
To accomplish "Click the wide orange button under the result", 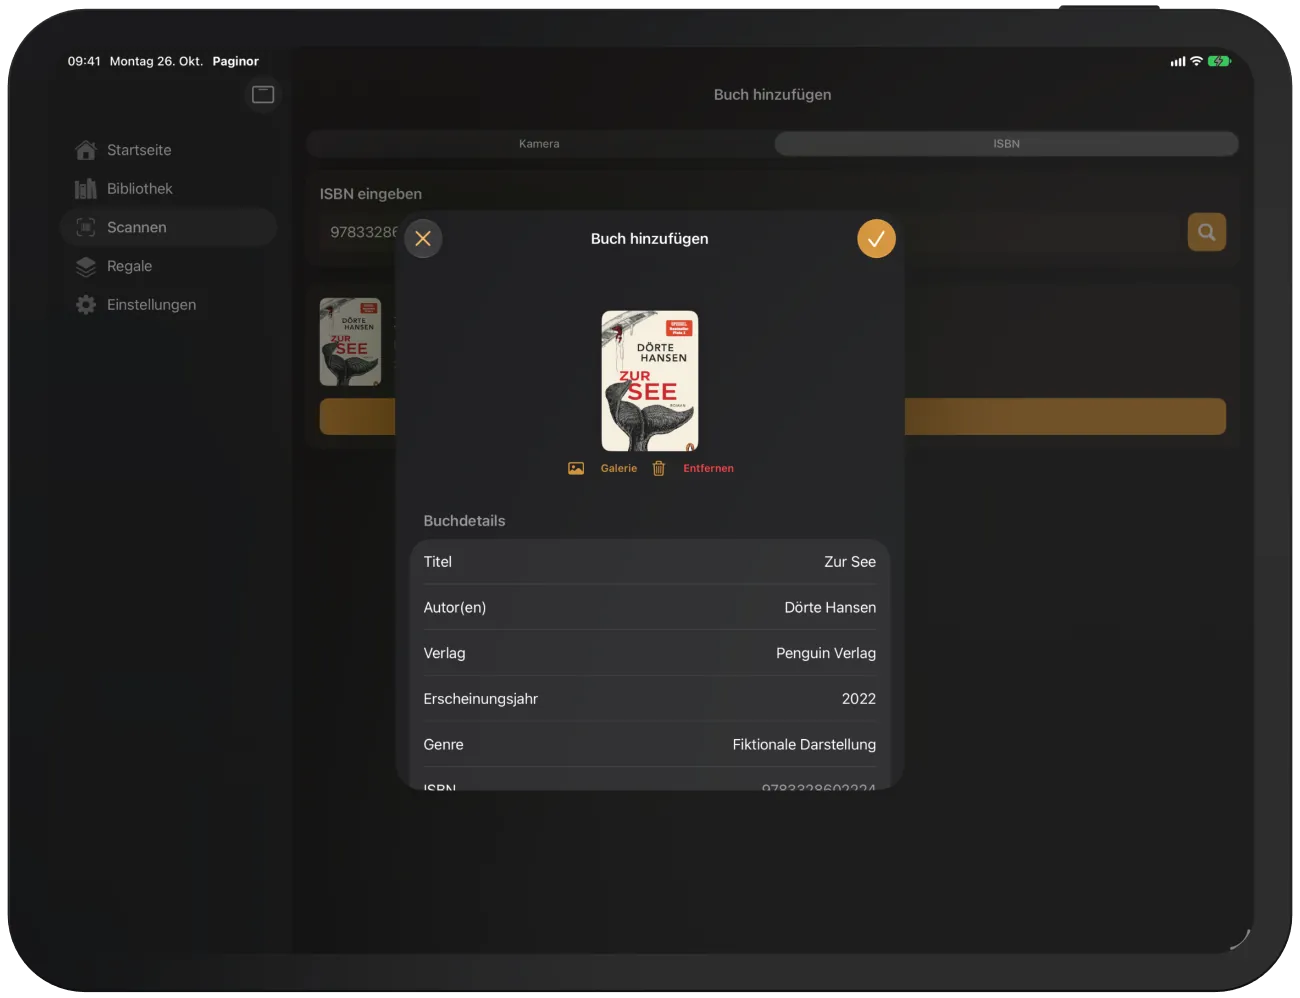I will [x=772, y=417].
